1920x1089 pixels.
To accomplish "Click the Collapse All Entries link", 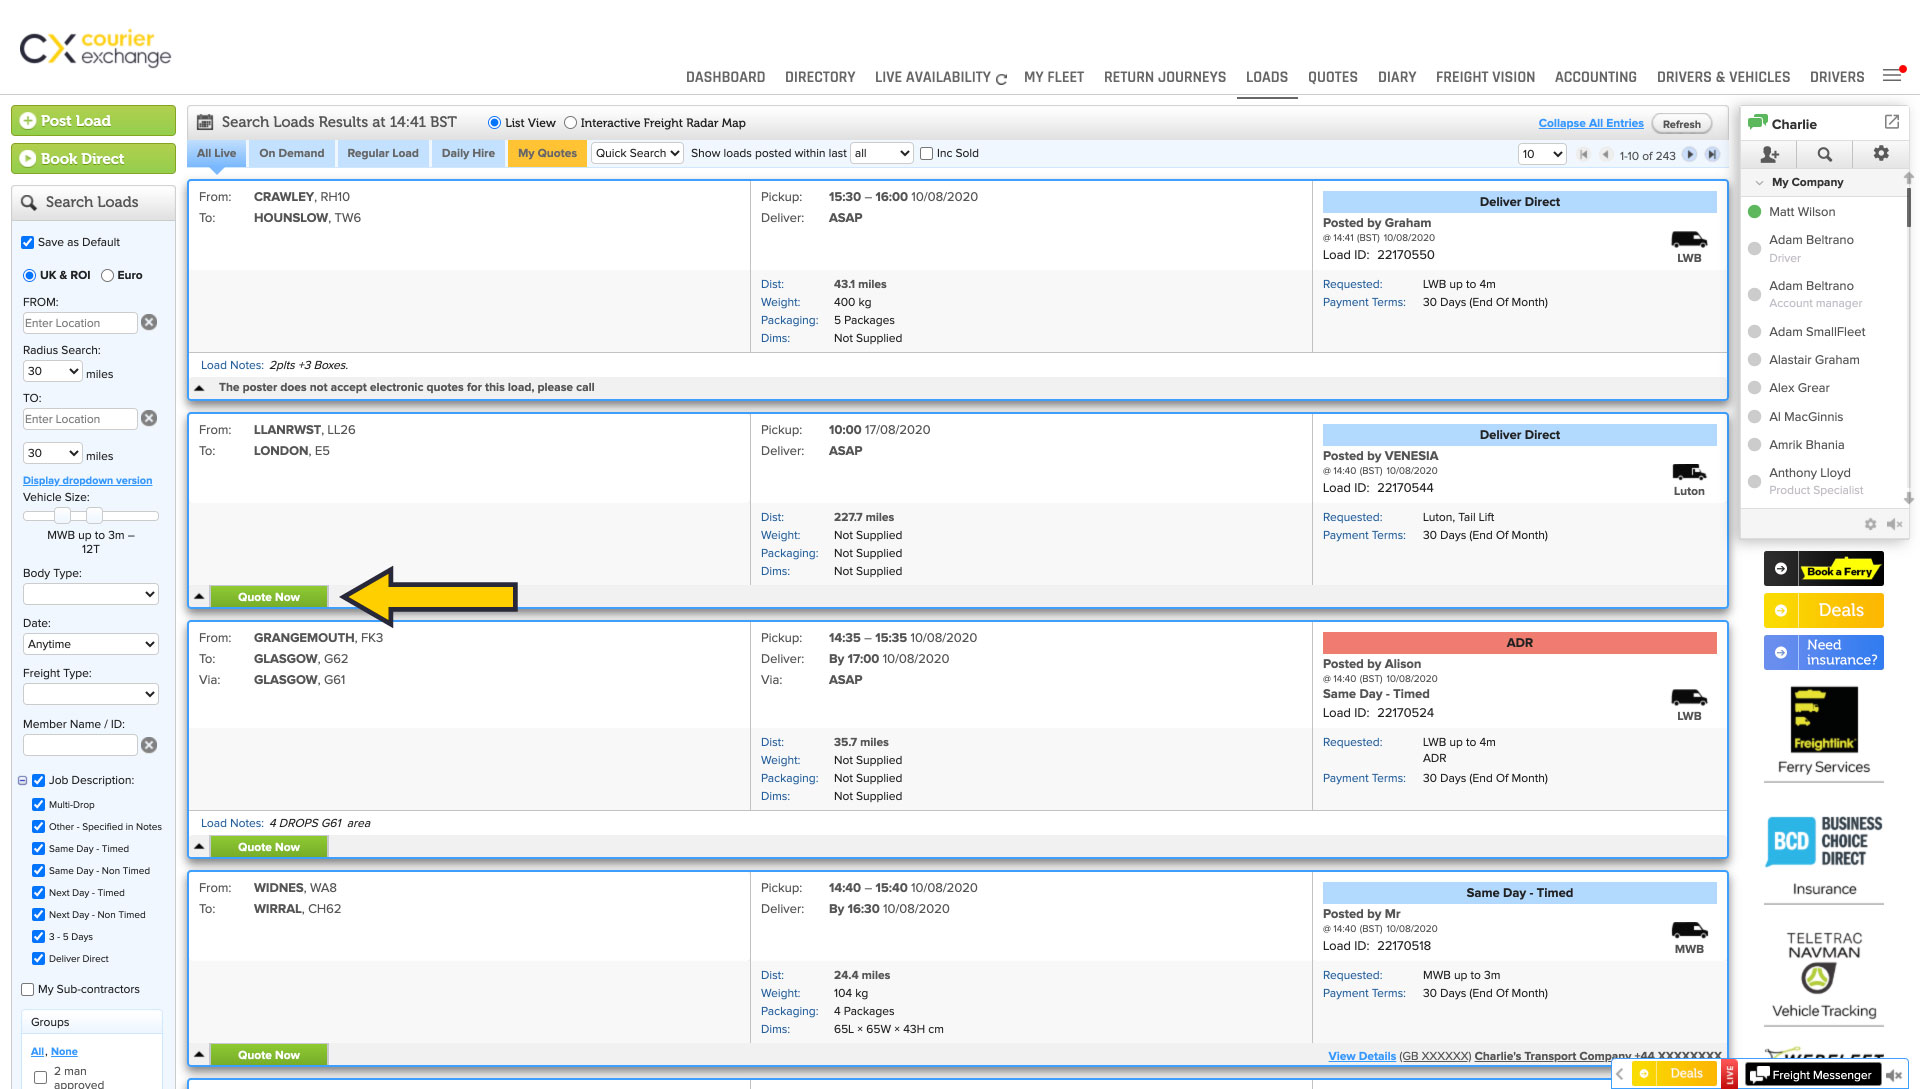I will click(x=1590, y=123).
